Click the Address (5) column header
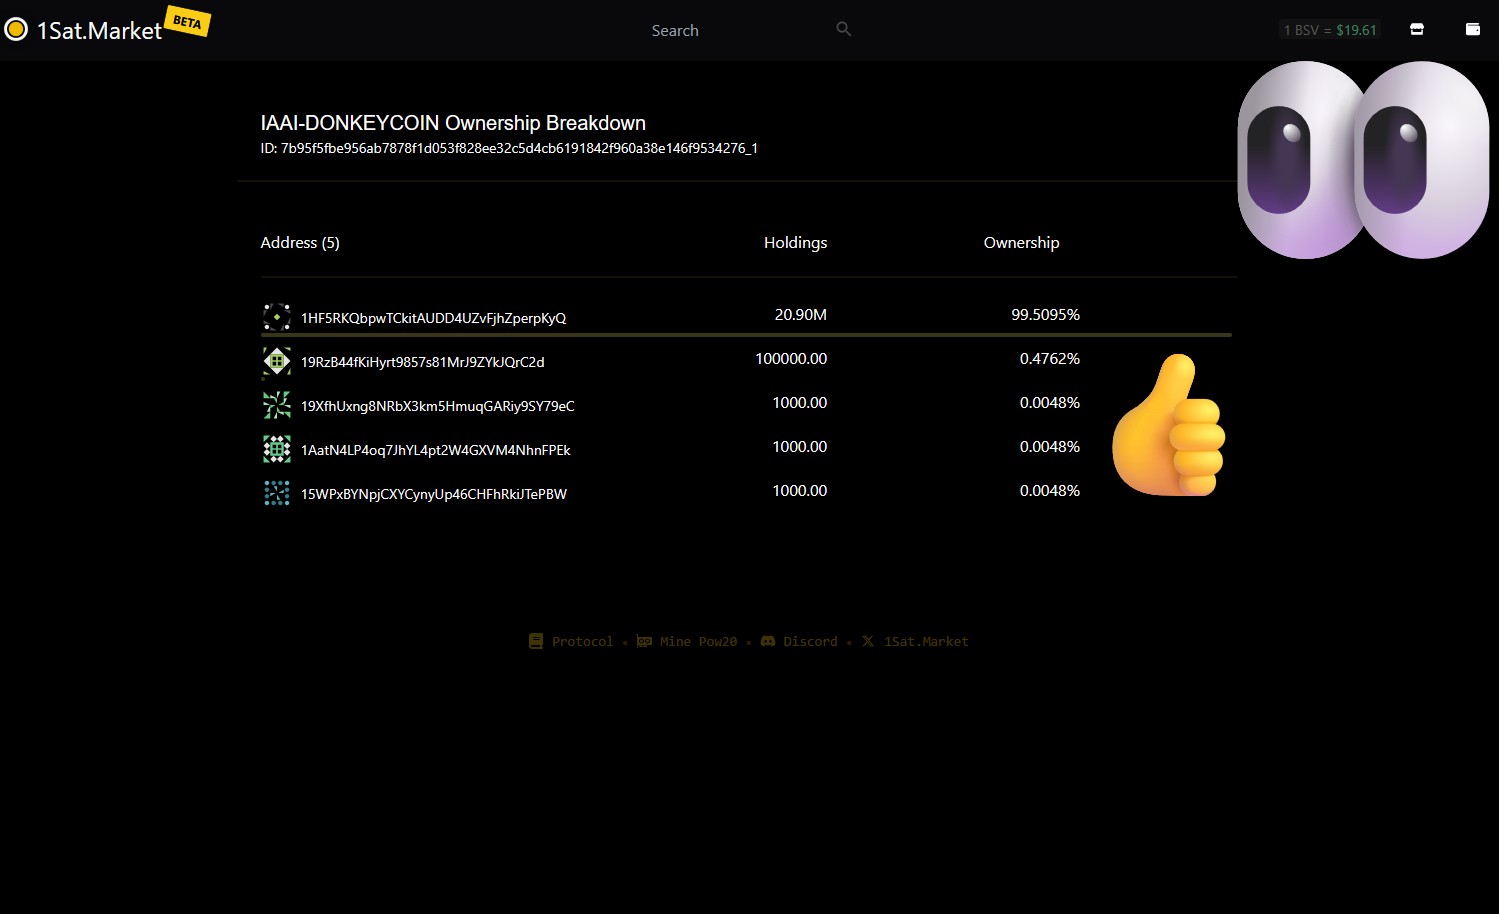This screenshot has height=914, width=1499. click(x=300, y=243)
